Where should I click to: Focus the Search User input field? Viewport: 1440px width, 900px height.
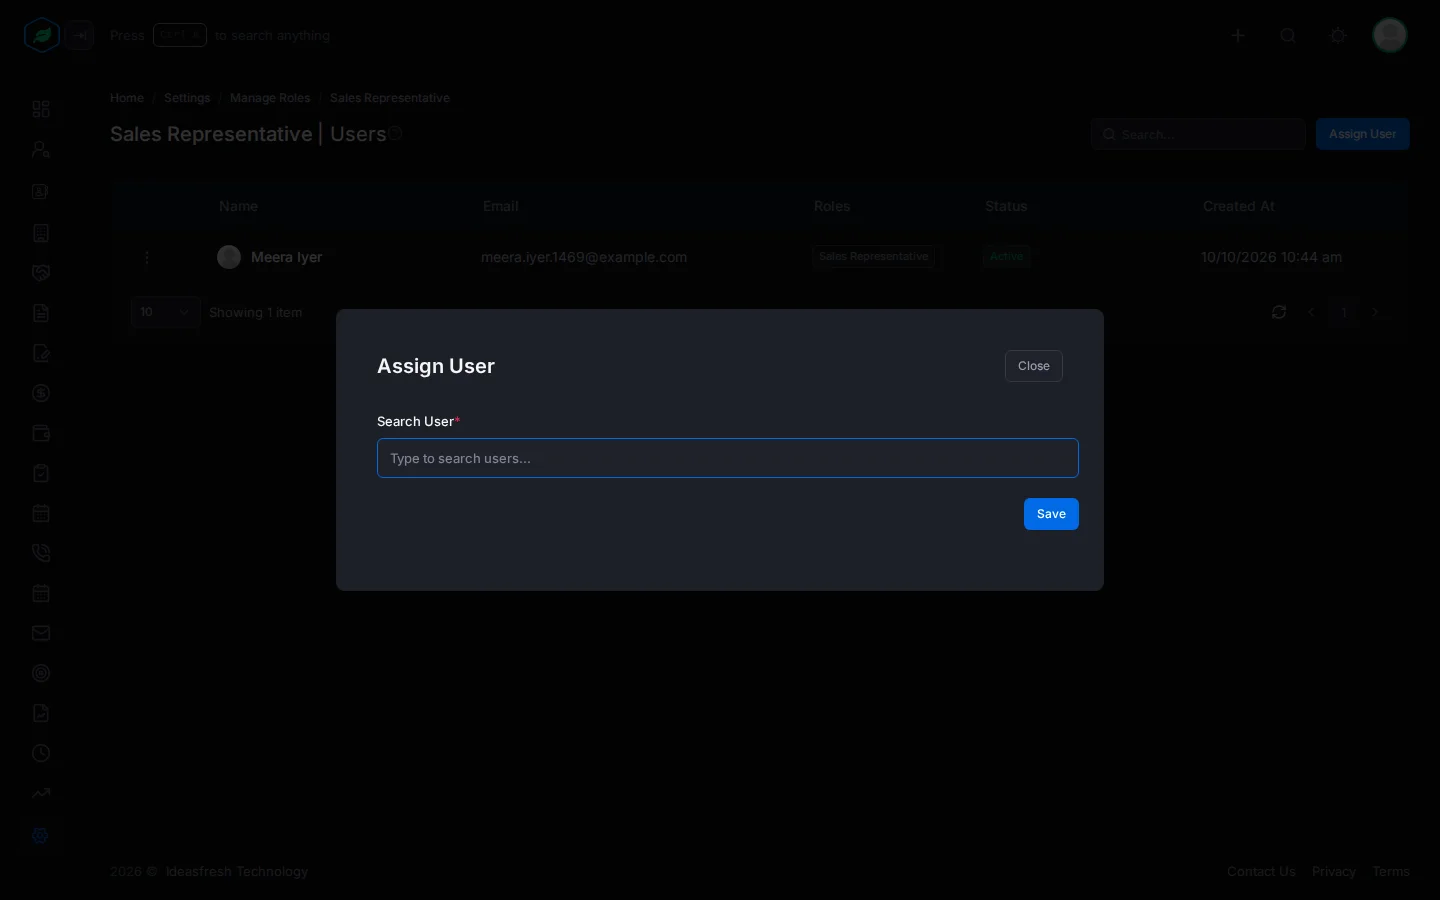(728, 458)
